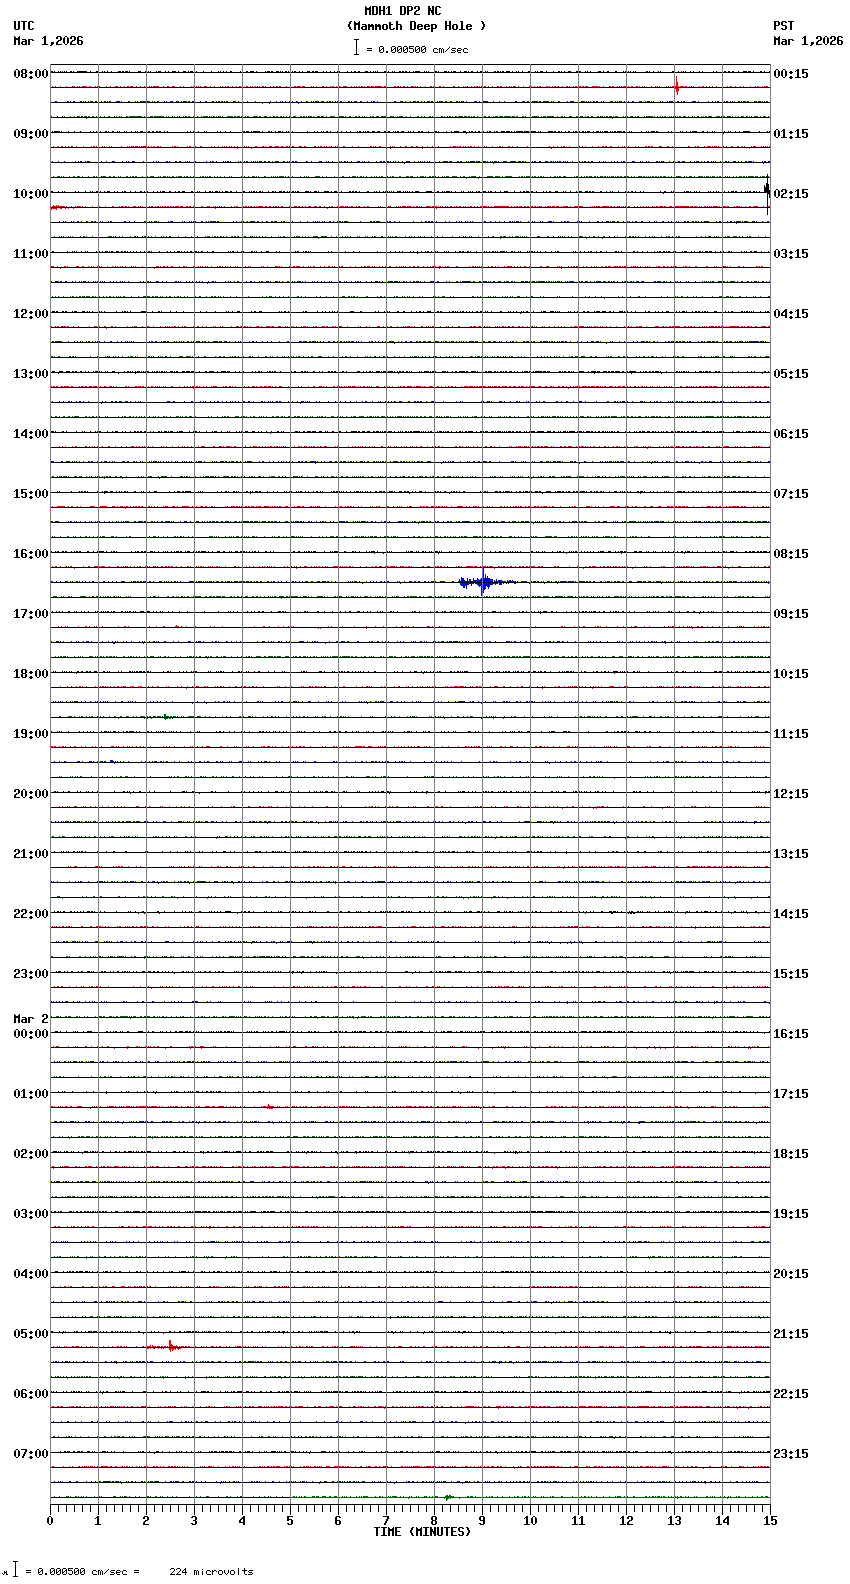The width and height of the screenshot is (850, 1584).
Task: Click the PST time label '21:15'
Action: pos(791,1334)
